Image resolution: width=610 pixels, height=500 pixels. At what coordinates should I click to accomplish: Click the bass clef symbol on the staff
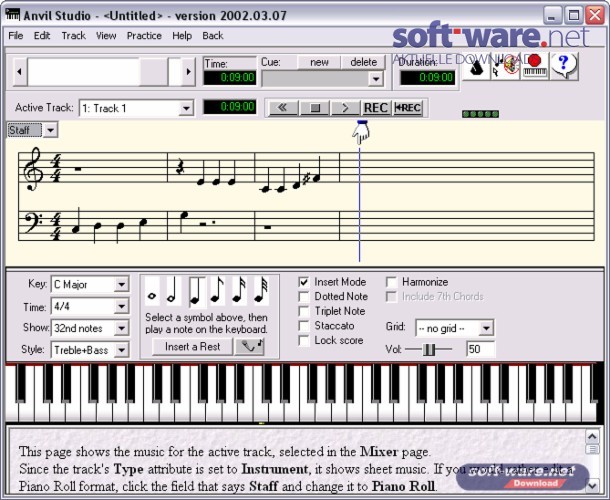point(34,223)
